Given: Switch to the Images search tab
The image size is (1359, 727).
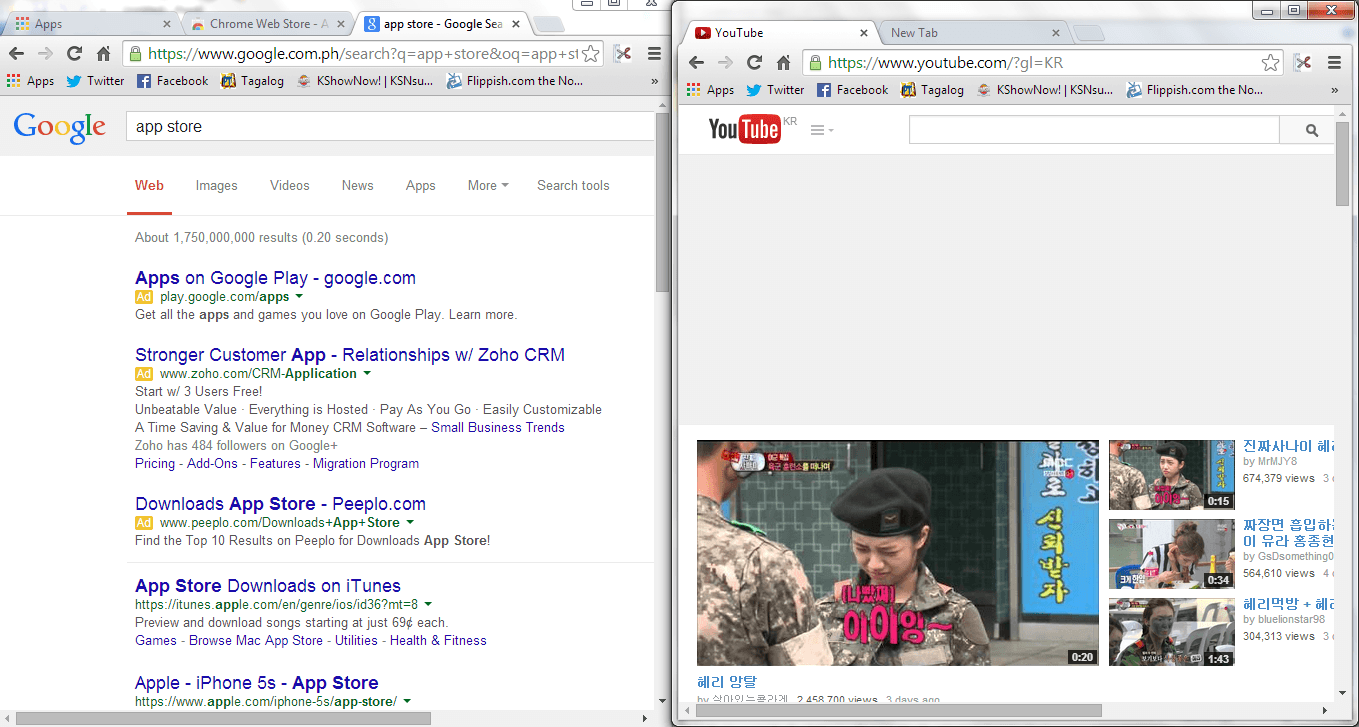Looking at the screenshot, I should [216, 186].
